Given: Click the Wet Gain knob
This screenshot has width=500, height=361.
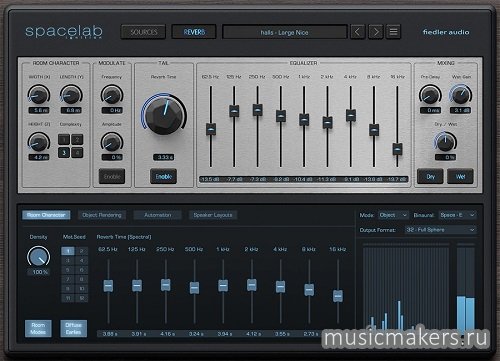Looking at the screenshot, I should [461, 94].
